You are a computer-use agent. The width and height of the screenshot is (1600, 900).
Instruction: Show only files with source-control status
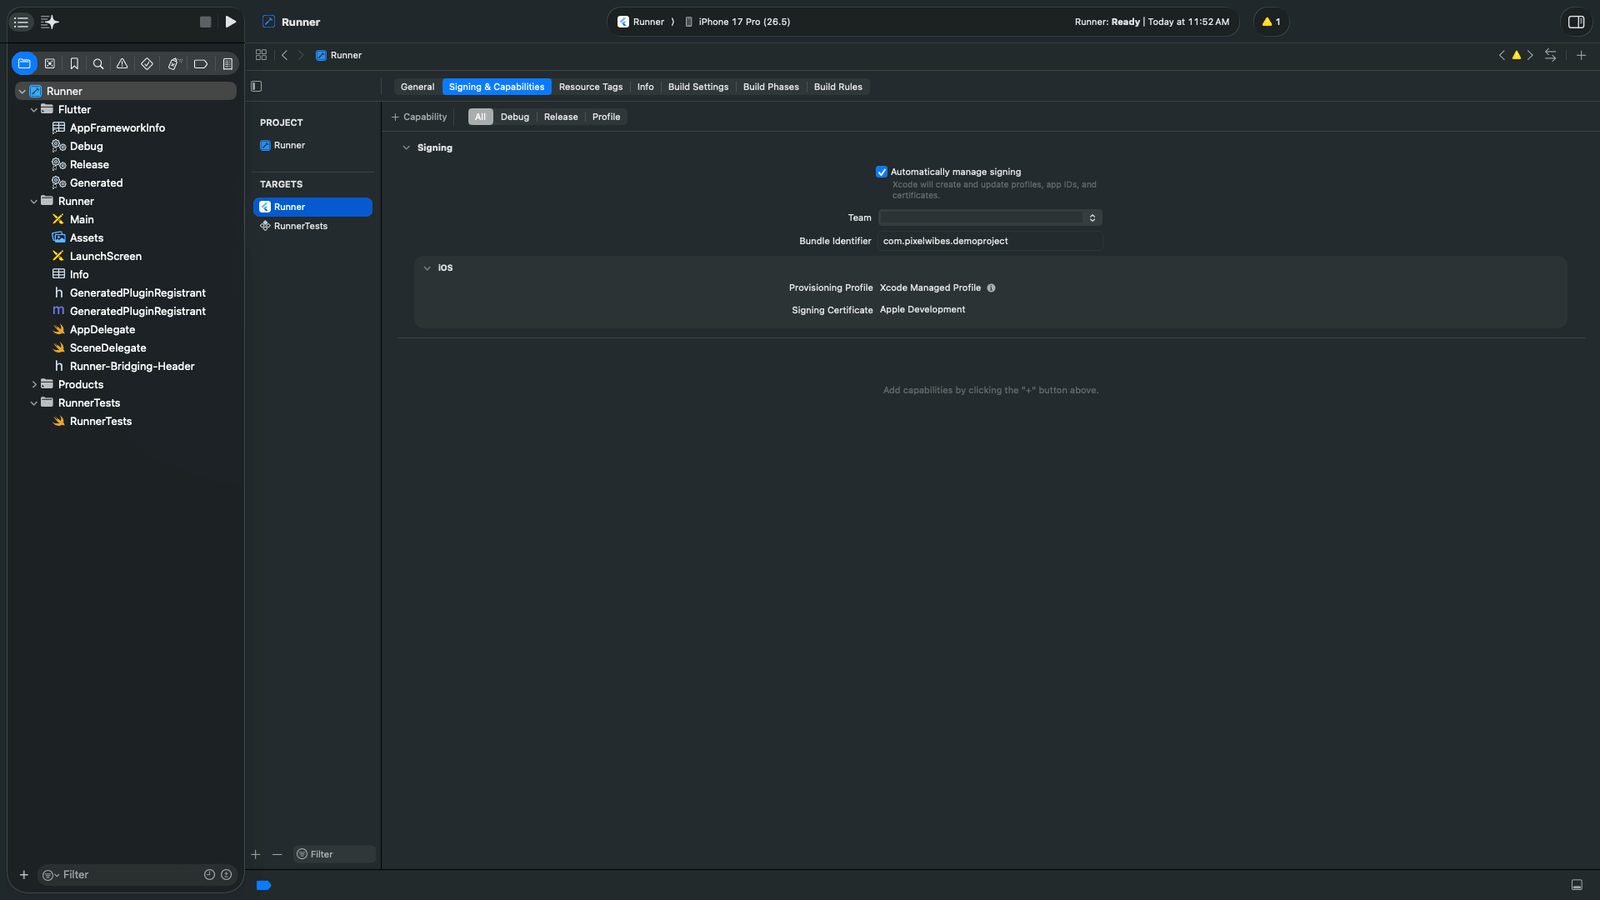pos(226,875)
